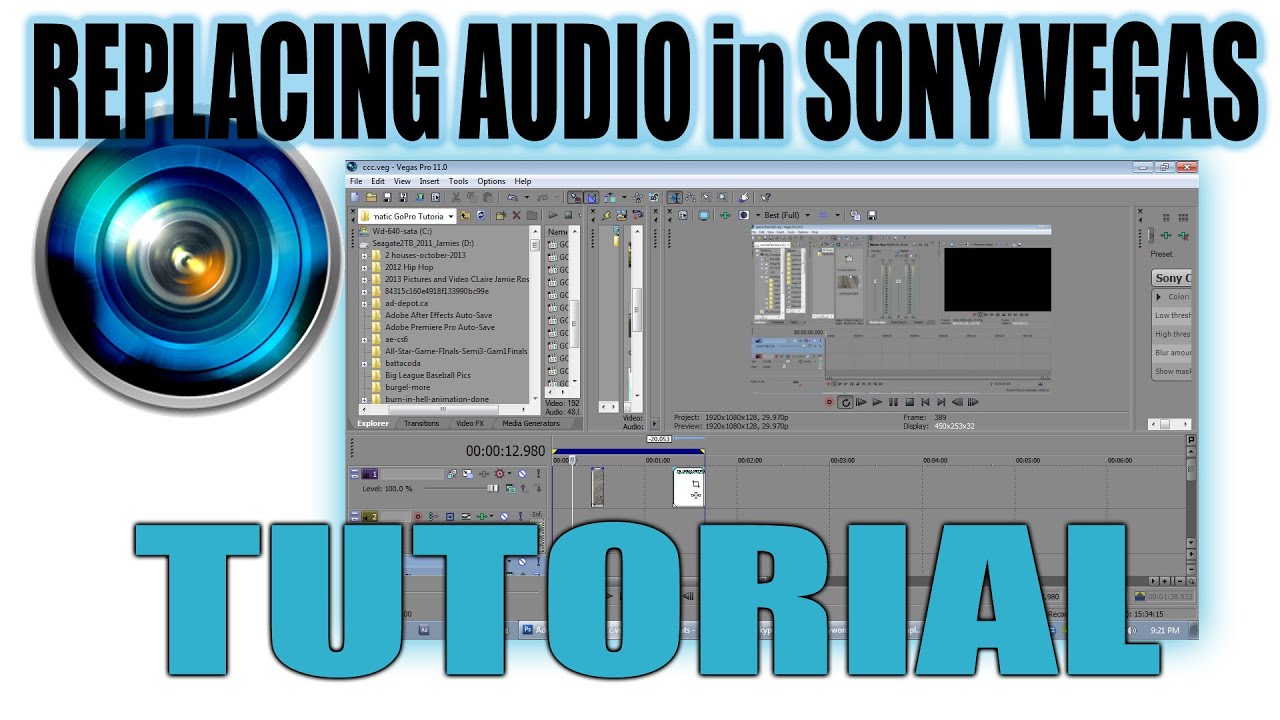The image size is (1280, 720).
Task: Click the Copy Snapshot to Clipboard icon
Action: click(855, 215)
